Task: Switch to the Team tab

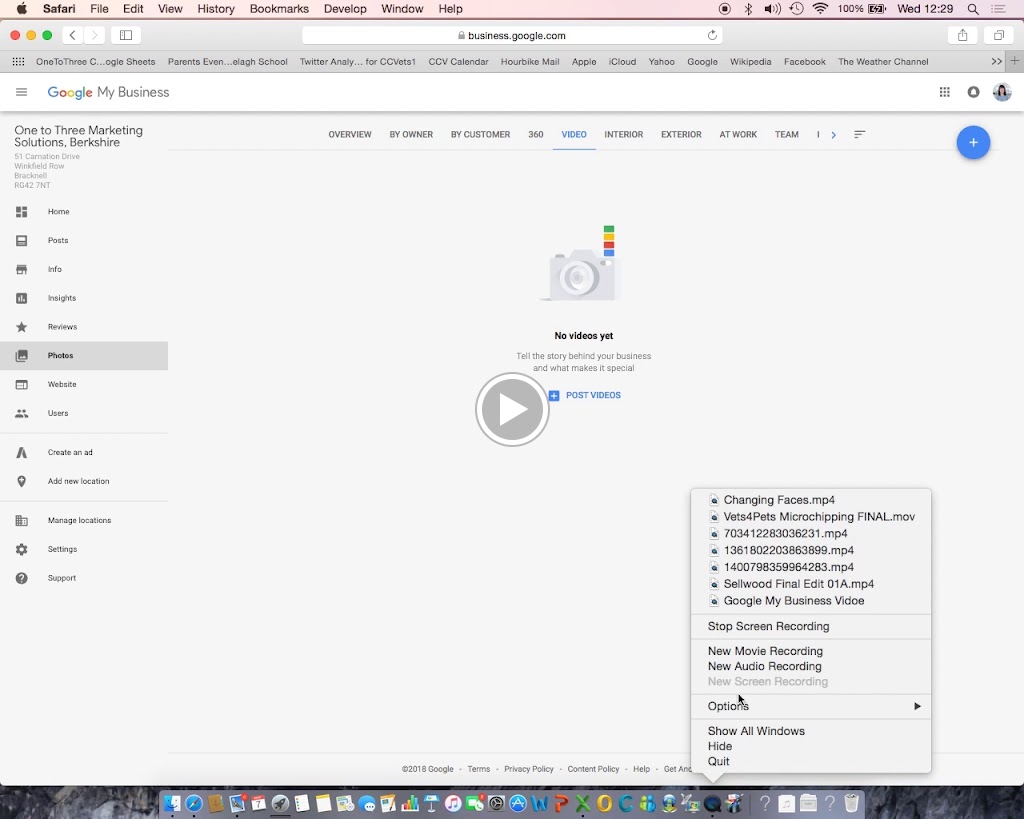Action: [787, 135]
